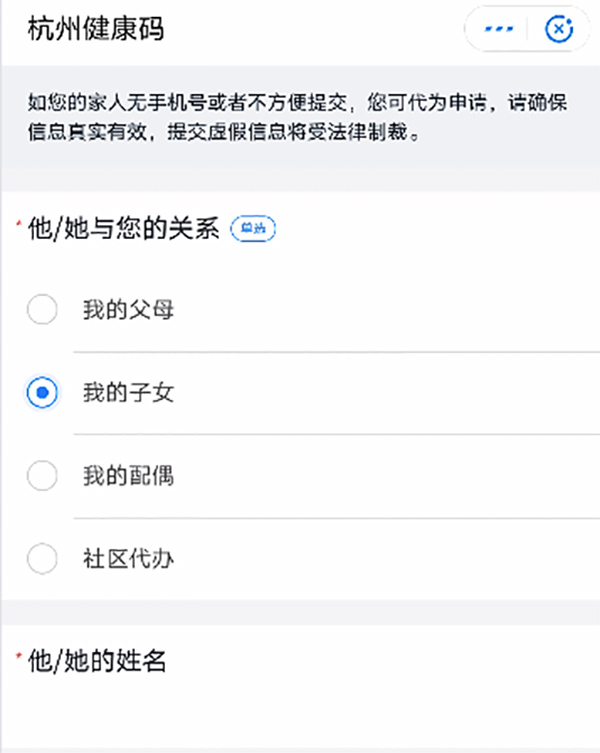This screenshot has width=600, height=753.
Task: Close the mini program with the circled X icon
Action: tap(559, 29)
